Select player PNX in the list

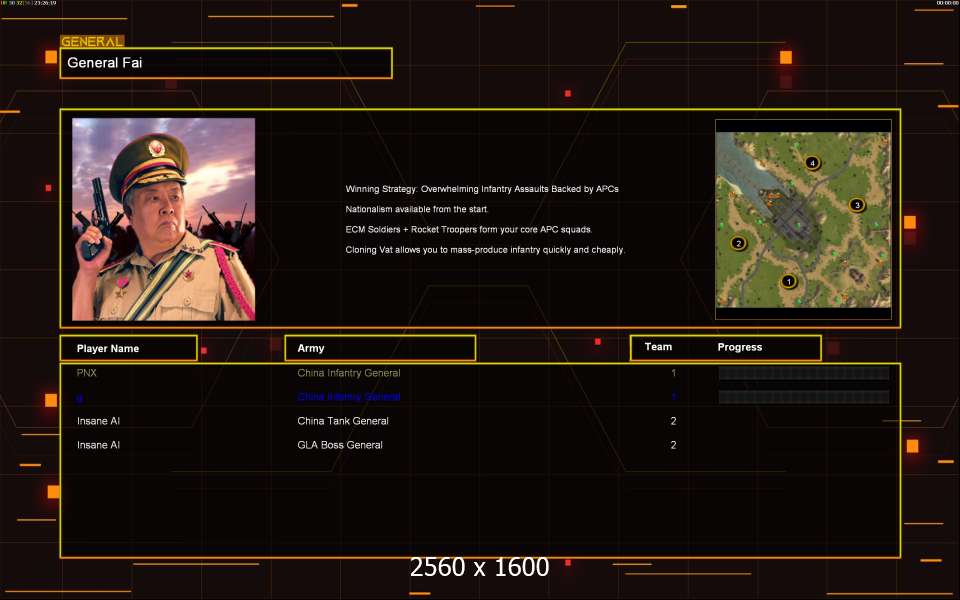pyautogui.click(x=88, y=373)
